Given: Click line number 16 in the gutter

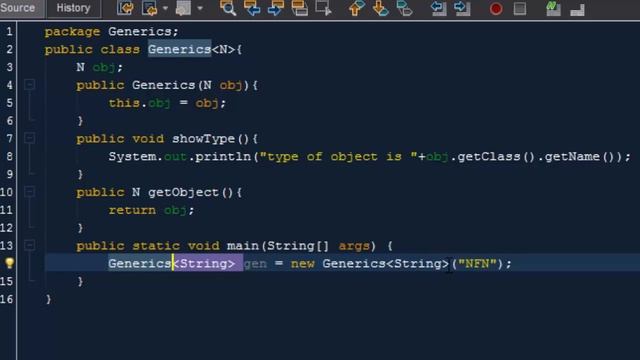Looking at the screenshot, I should (7, 299).
